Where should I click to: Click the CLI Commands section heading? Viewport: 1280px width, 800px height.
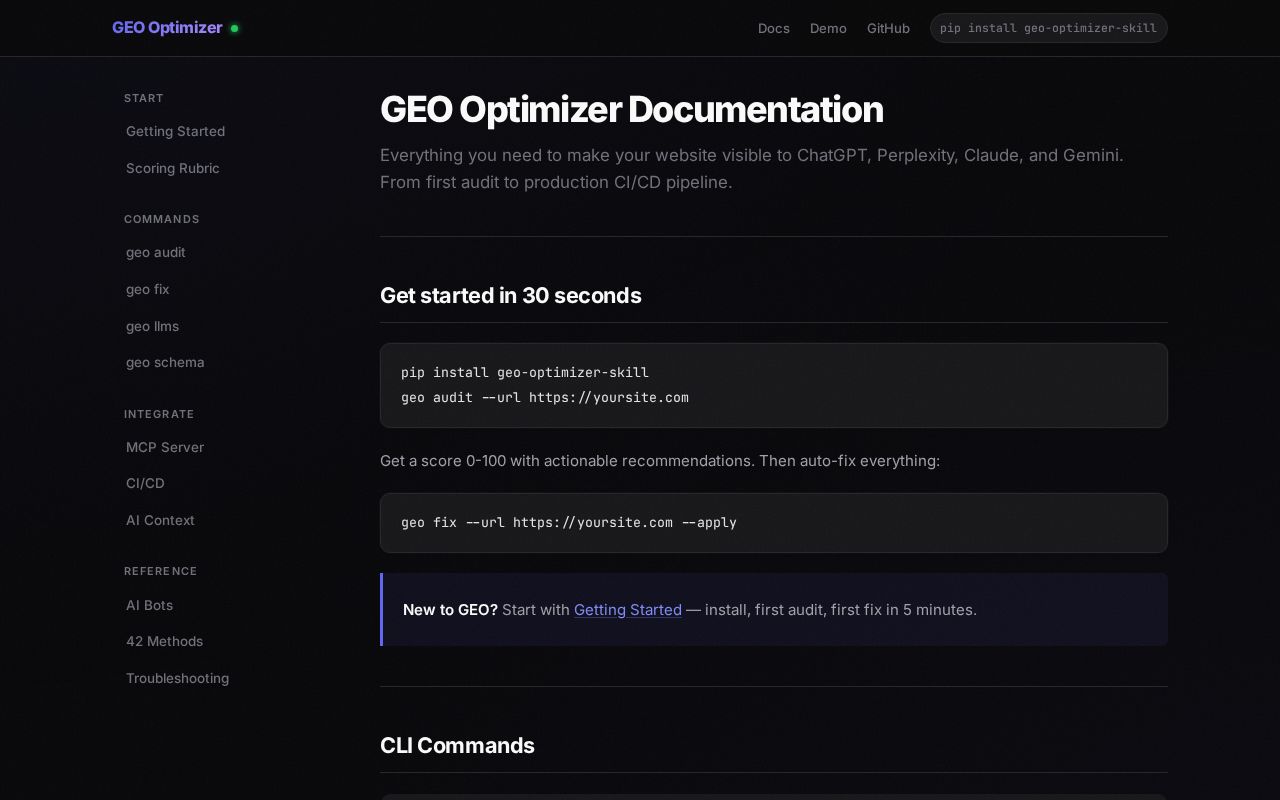457,745
